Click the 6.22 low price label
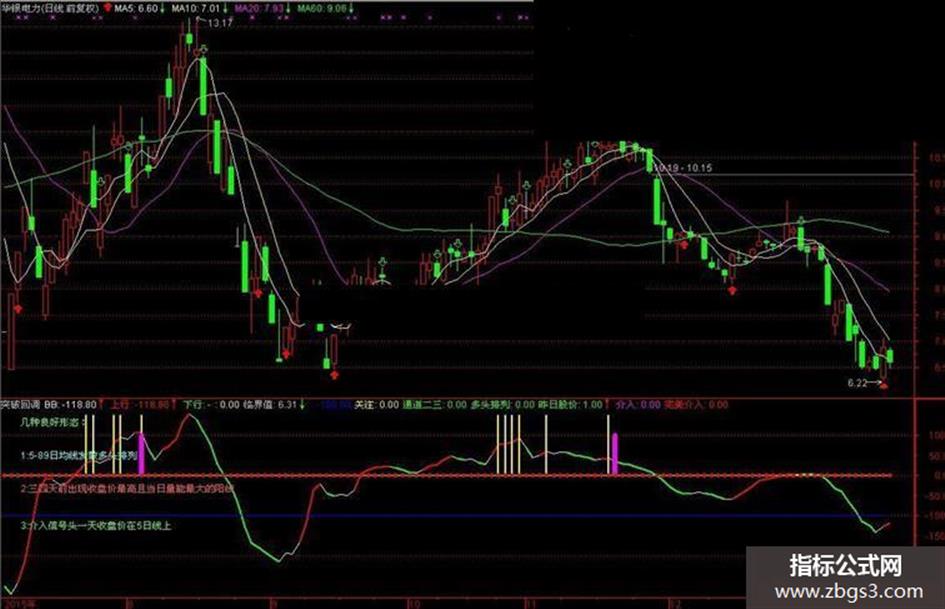 [x=857, y=383]
